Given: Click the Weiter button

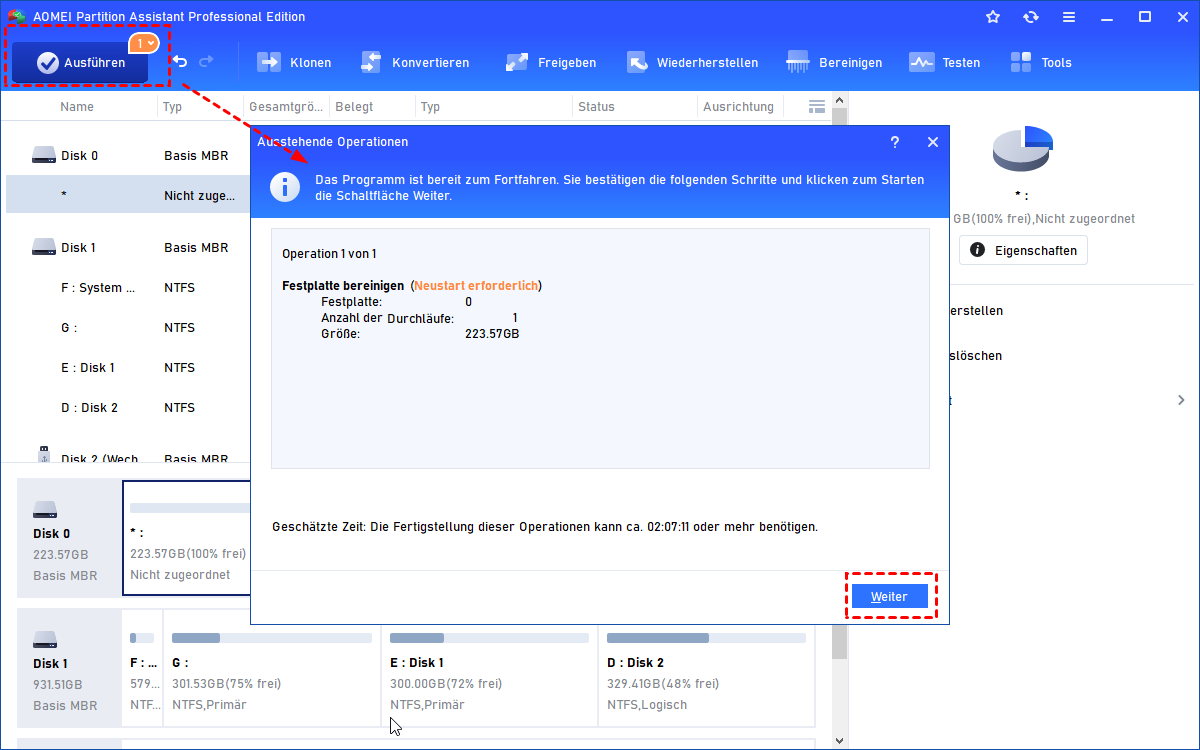Looking at the screenshot, I should pyautogui.click(x=889, y=596).
